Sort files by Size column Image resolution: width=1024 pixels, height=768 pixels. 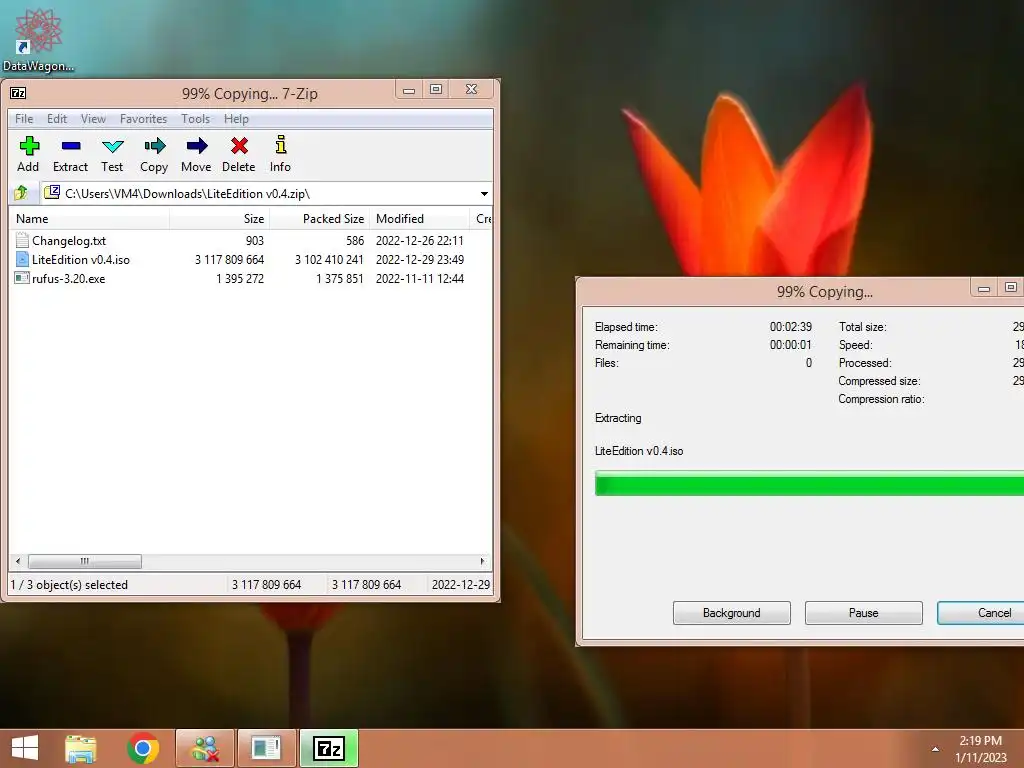tap(219, 219)
